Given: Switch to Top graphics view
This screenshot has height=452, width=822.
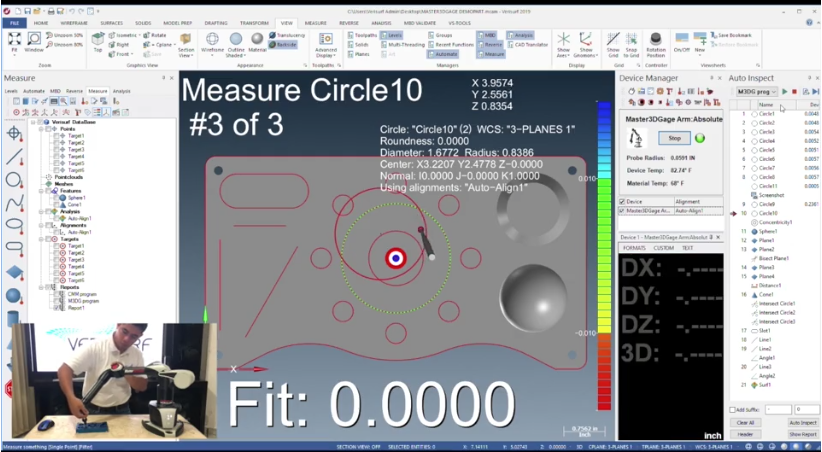Looking at the screenshot, I should (x=98, y=42).
